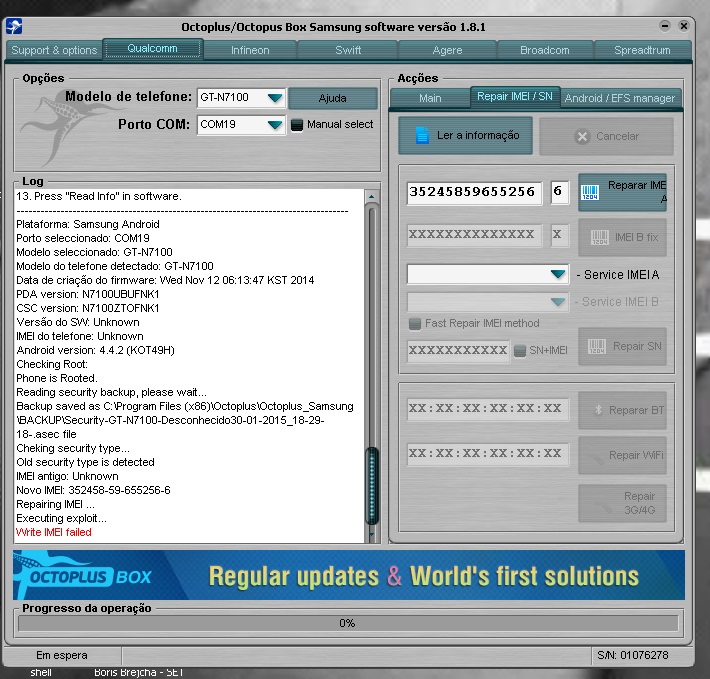Click the blue document icon on Ler a informação
The image size is (710, 679).
[x=422, y=135]
